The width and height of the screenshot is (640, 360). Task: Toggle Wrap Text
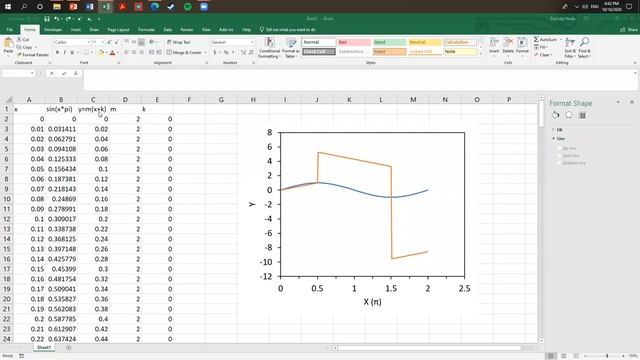179,42
